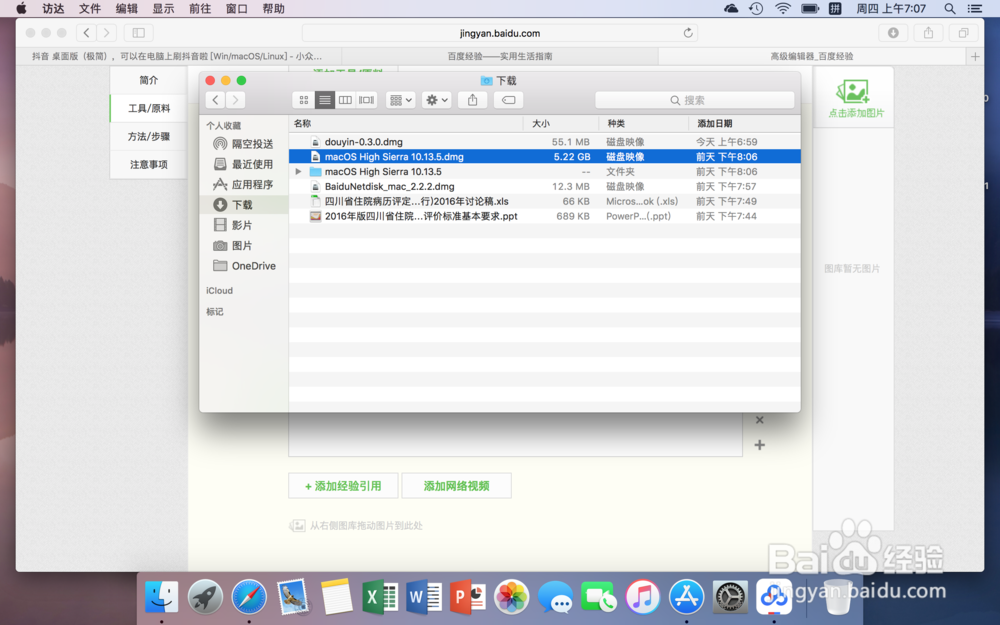This screenshot has height=625, width=1000.
Task: Show Safari downloads
Action: [893, 33]
